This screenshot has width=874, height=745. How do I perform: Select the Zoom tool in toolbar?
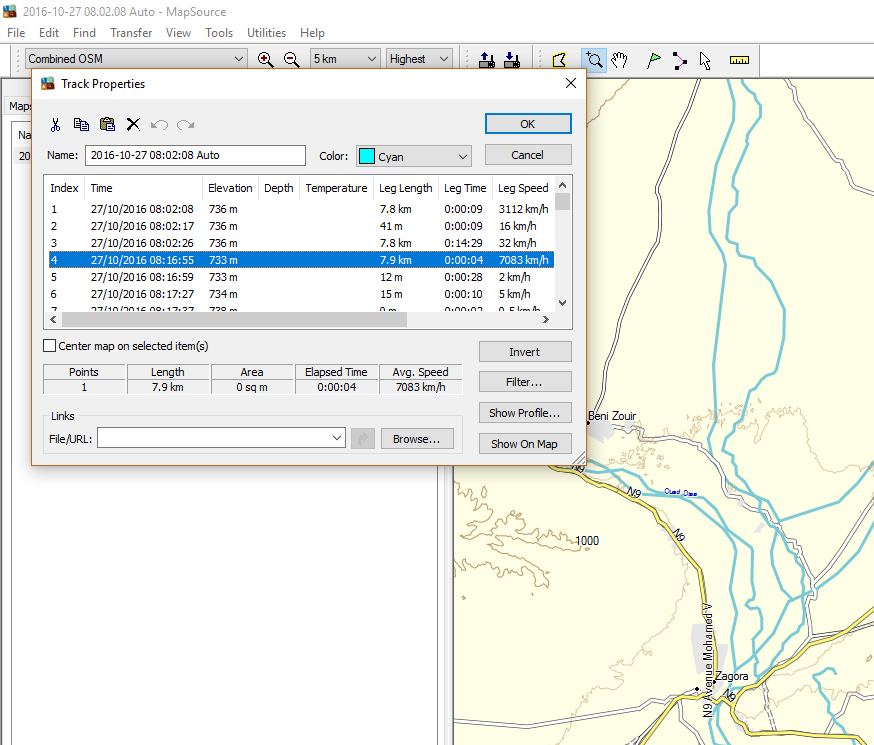coord(594,60)
